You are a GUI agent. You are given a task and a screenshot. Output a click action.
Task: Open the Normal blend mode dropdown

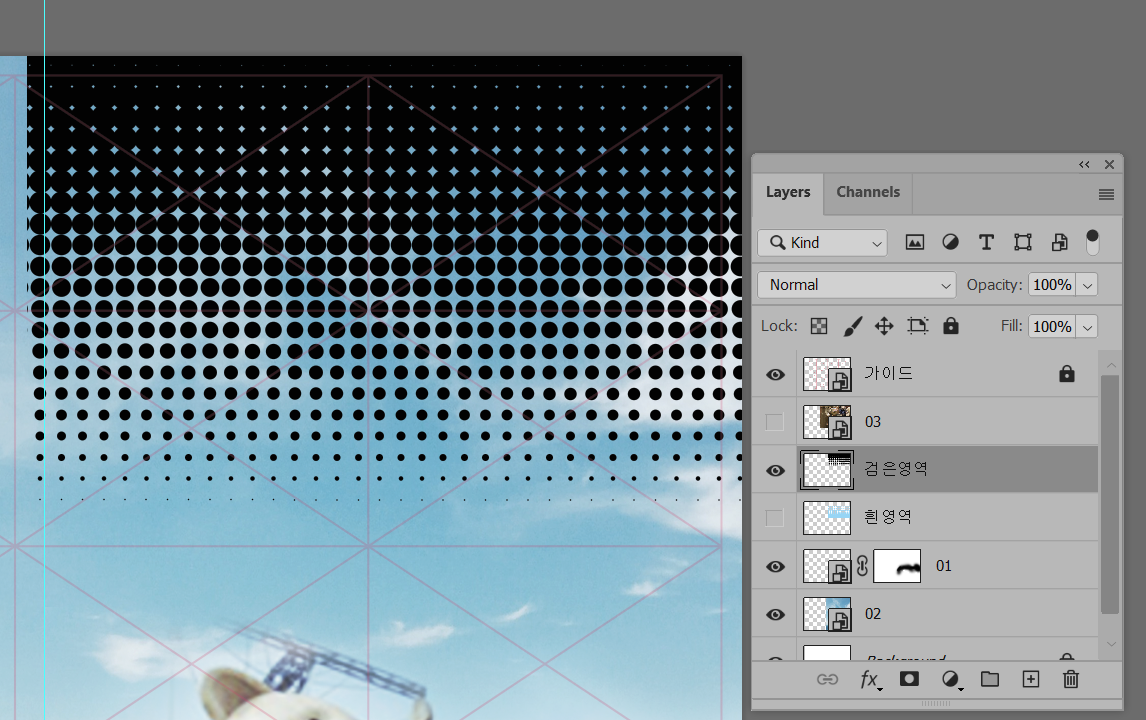(x=857, y=285)
